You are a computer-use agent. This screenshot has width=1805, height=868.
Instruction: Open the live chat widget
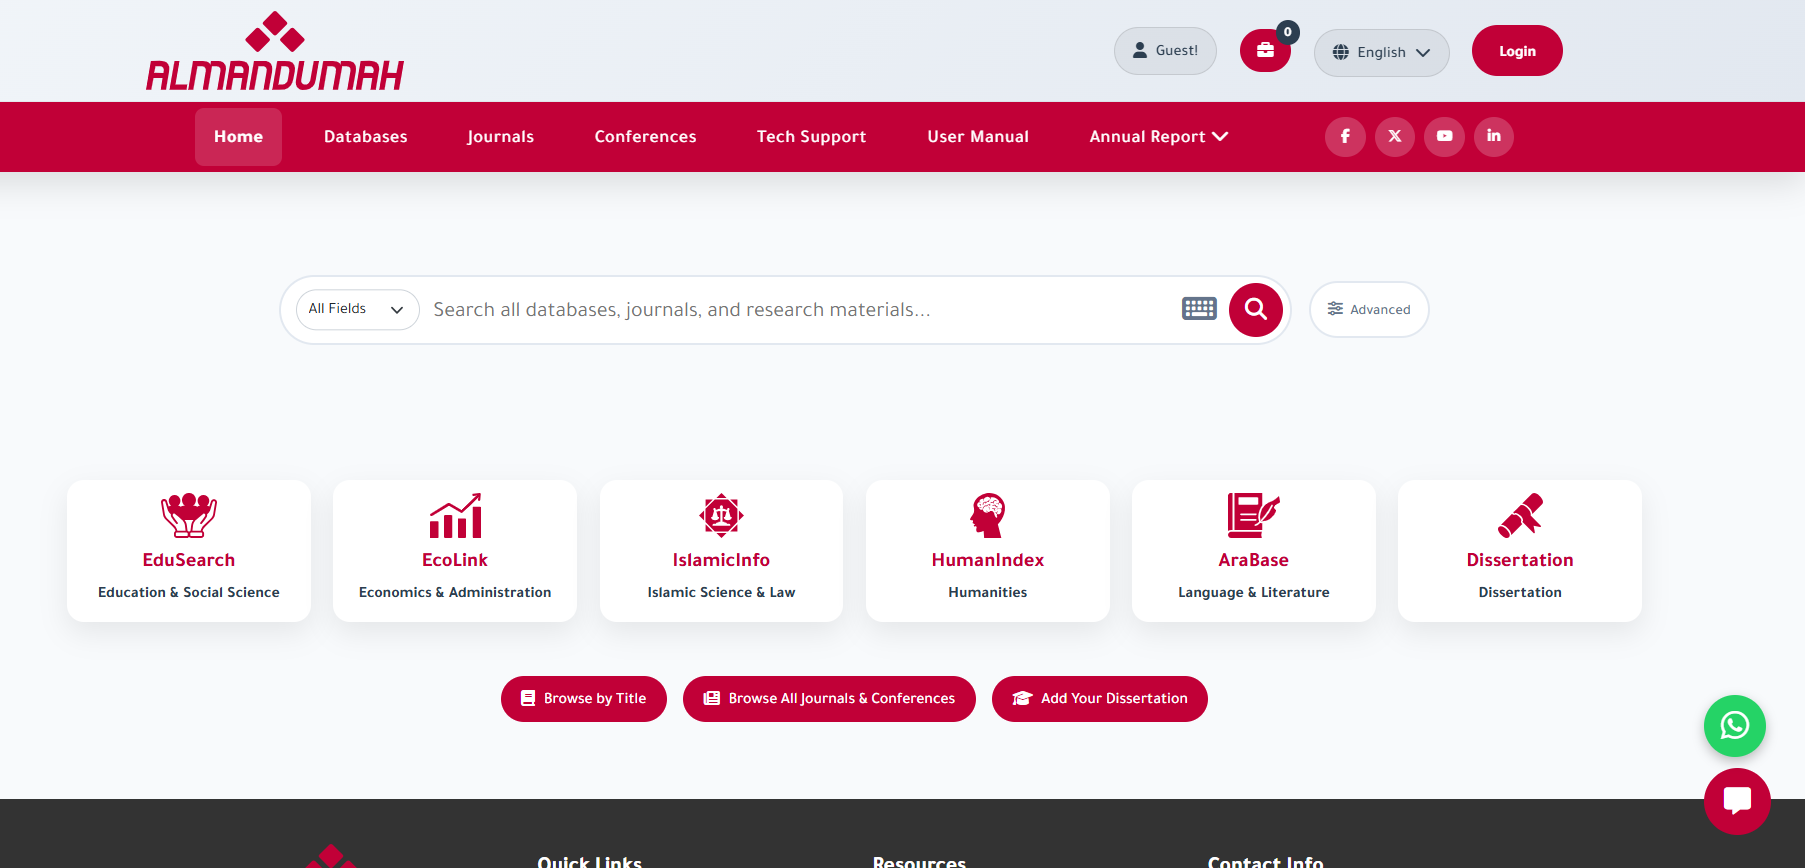(x=1737, y=801)
